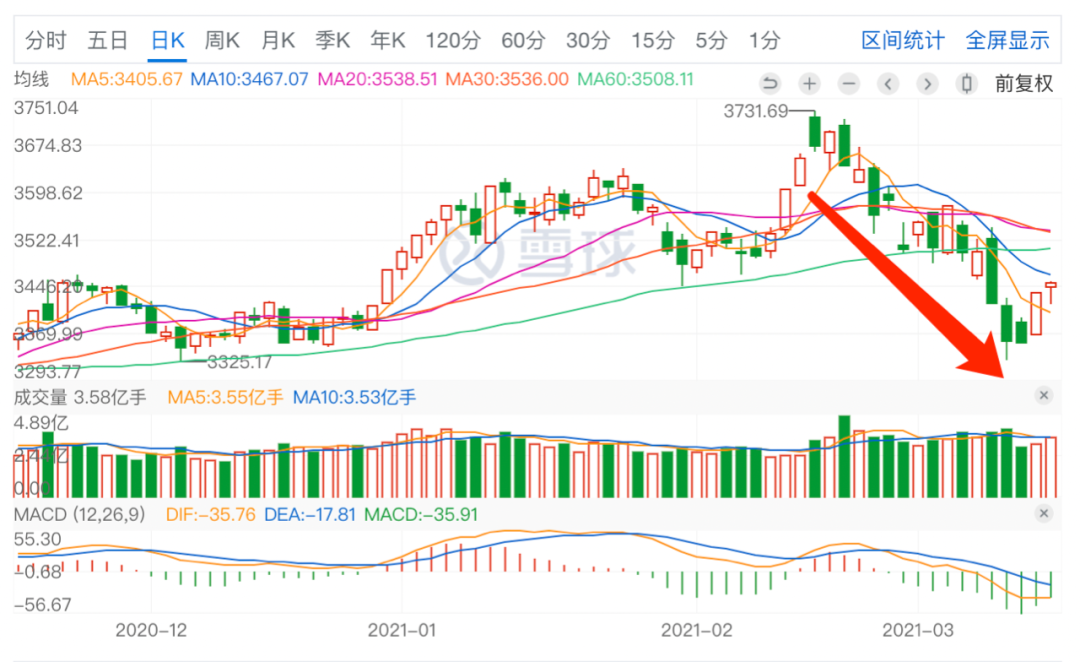Screen dimensions: 1080x662
Task: Switch to the 60分 interval tab
Action: tap(523, 41)
